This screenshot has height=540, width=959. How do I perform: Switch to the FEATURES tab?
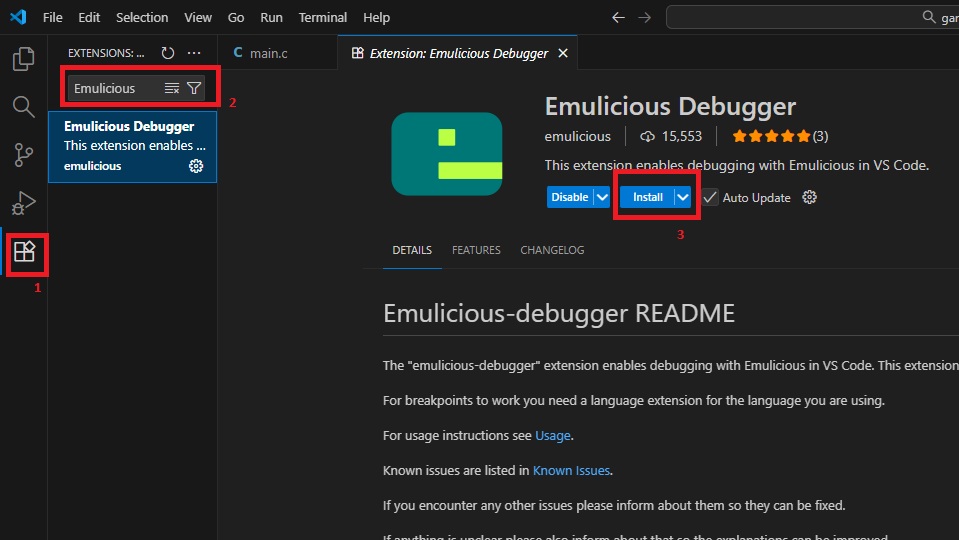(x=476, y=250)
